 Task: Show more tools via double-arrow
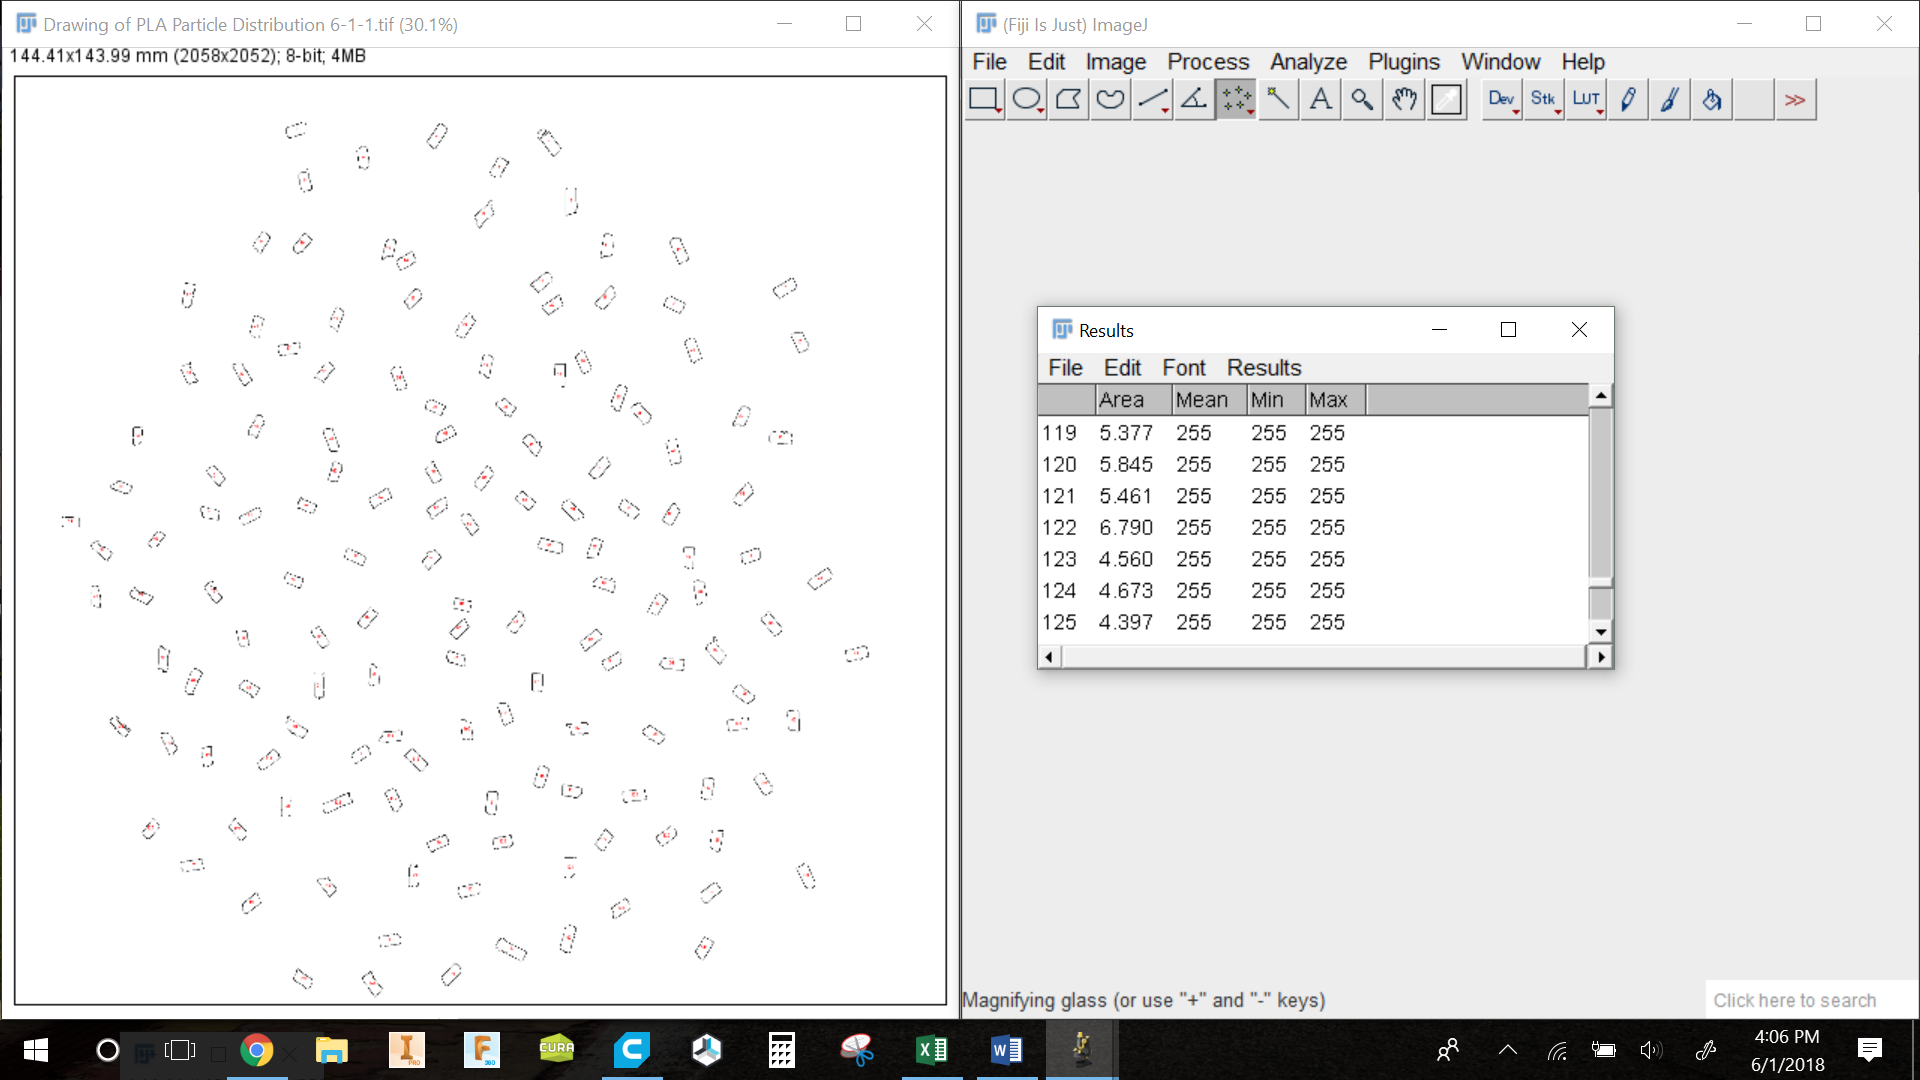(x=1795, y=99)
